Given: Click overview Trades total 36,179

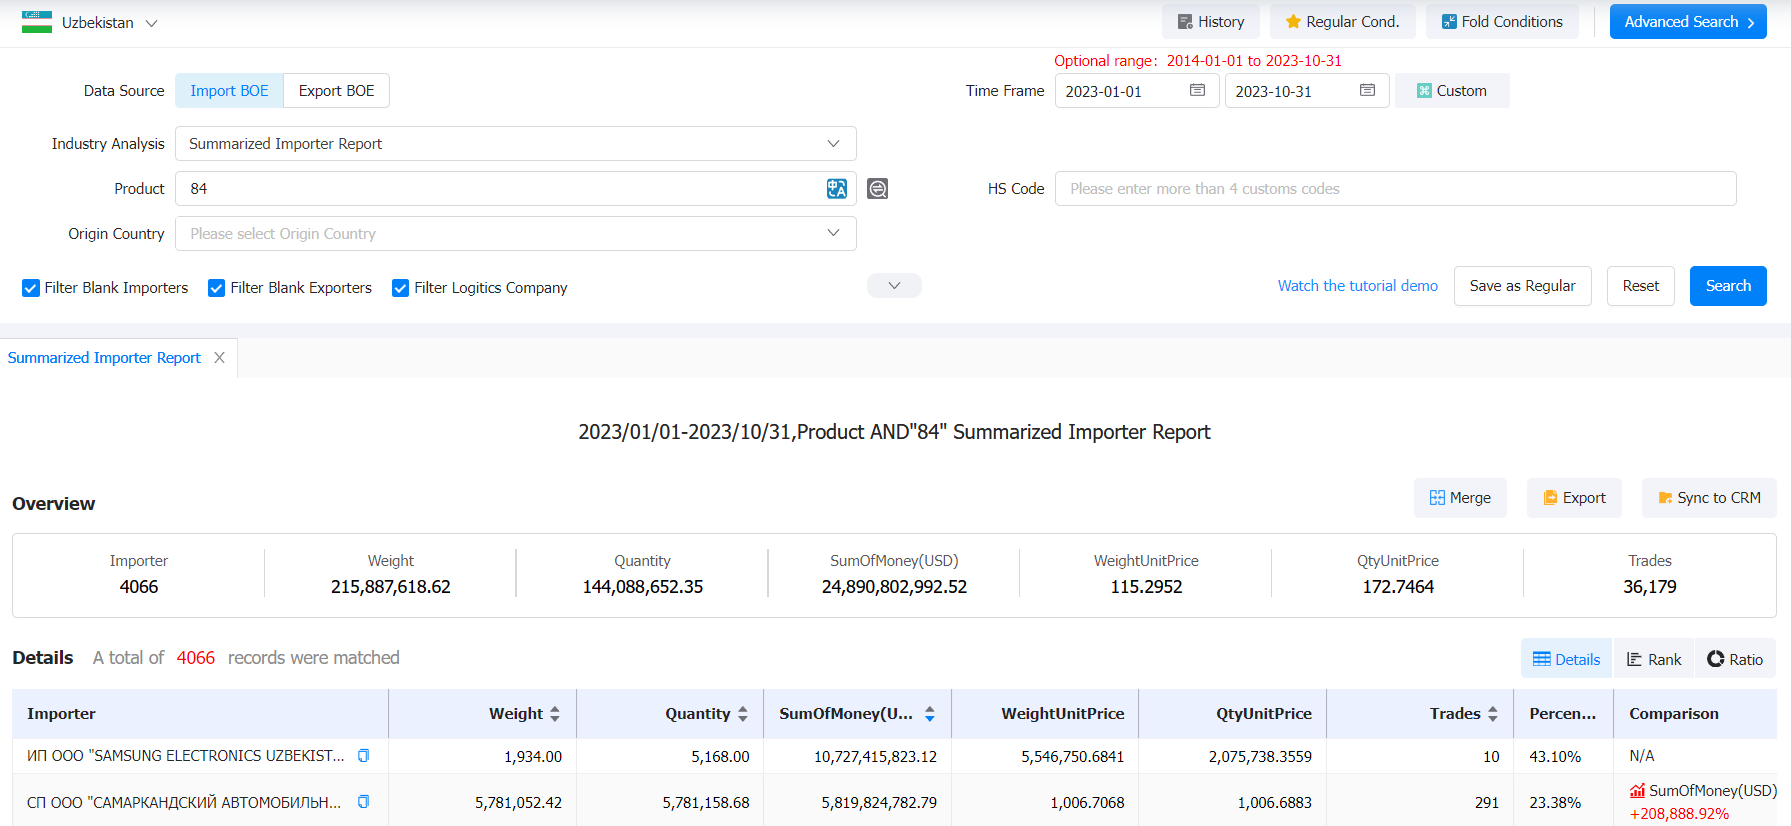Looking at the screenshot, I should tap(1650, 587).
